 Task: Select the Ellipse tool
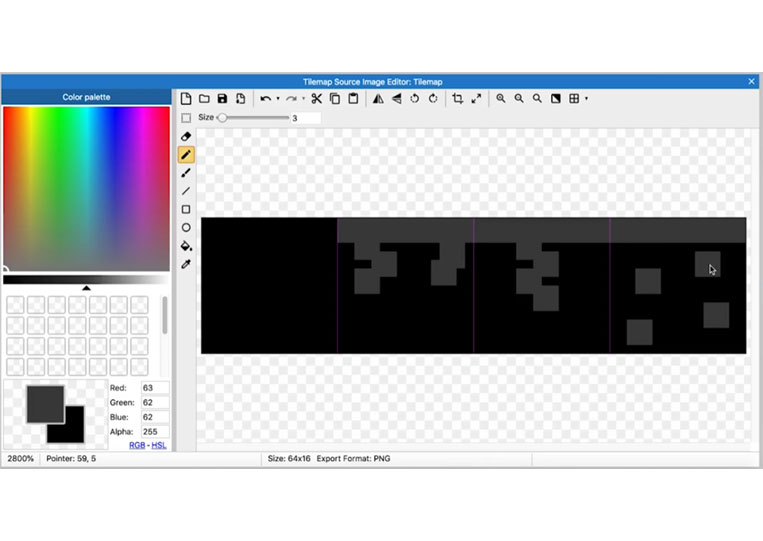pos(186,228)
